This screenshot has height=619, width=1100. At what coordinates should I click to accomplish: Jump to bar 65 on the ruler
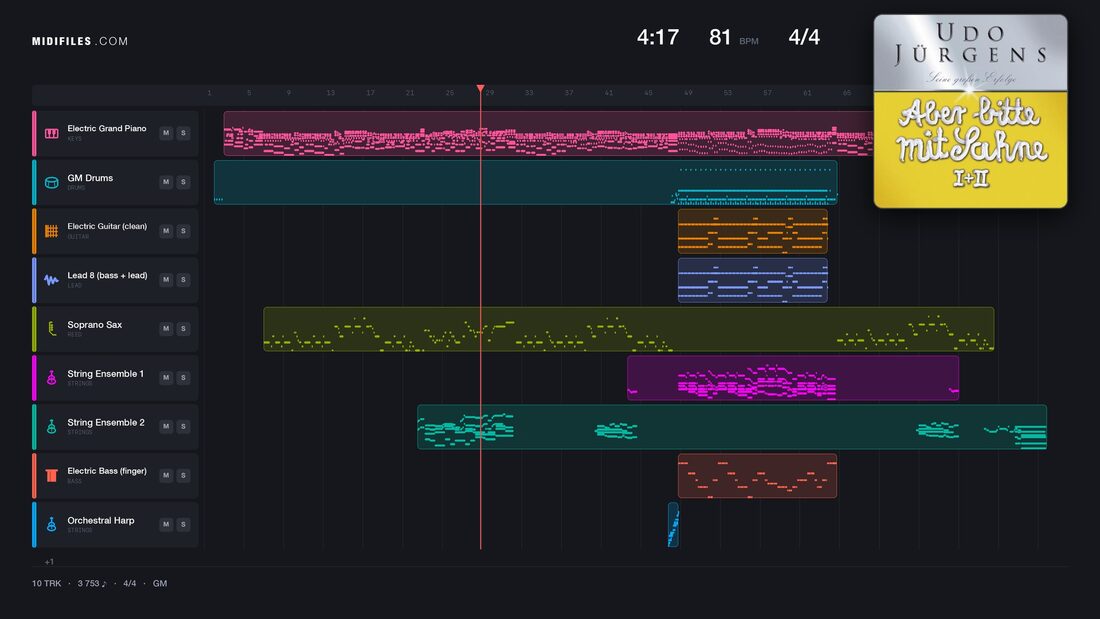point(847,93)
